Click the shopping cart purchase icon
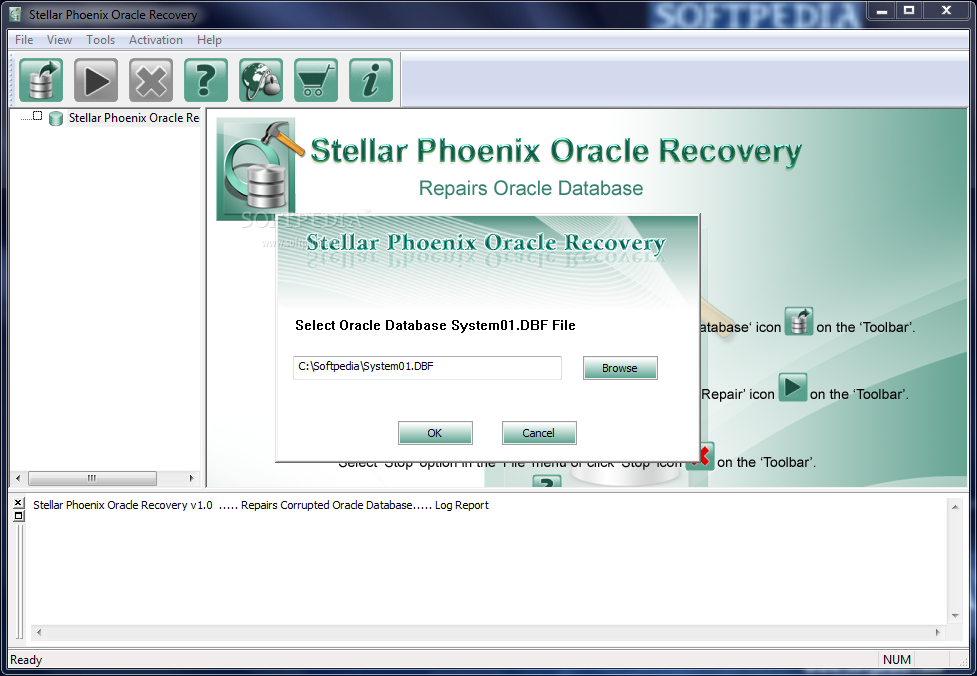This screenshot has height=676, width=977. (316, 80)
